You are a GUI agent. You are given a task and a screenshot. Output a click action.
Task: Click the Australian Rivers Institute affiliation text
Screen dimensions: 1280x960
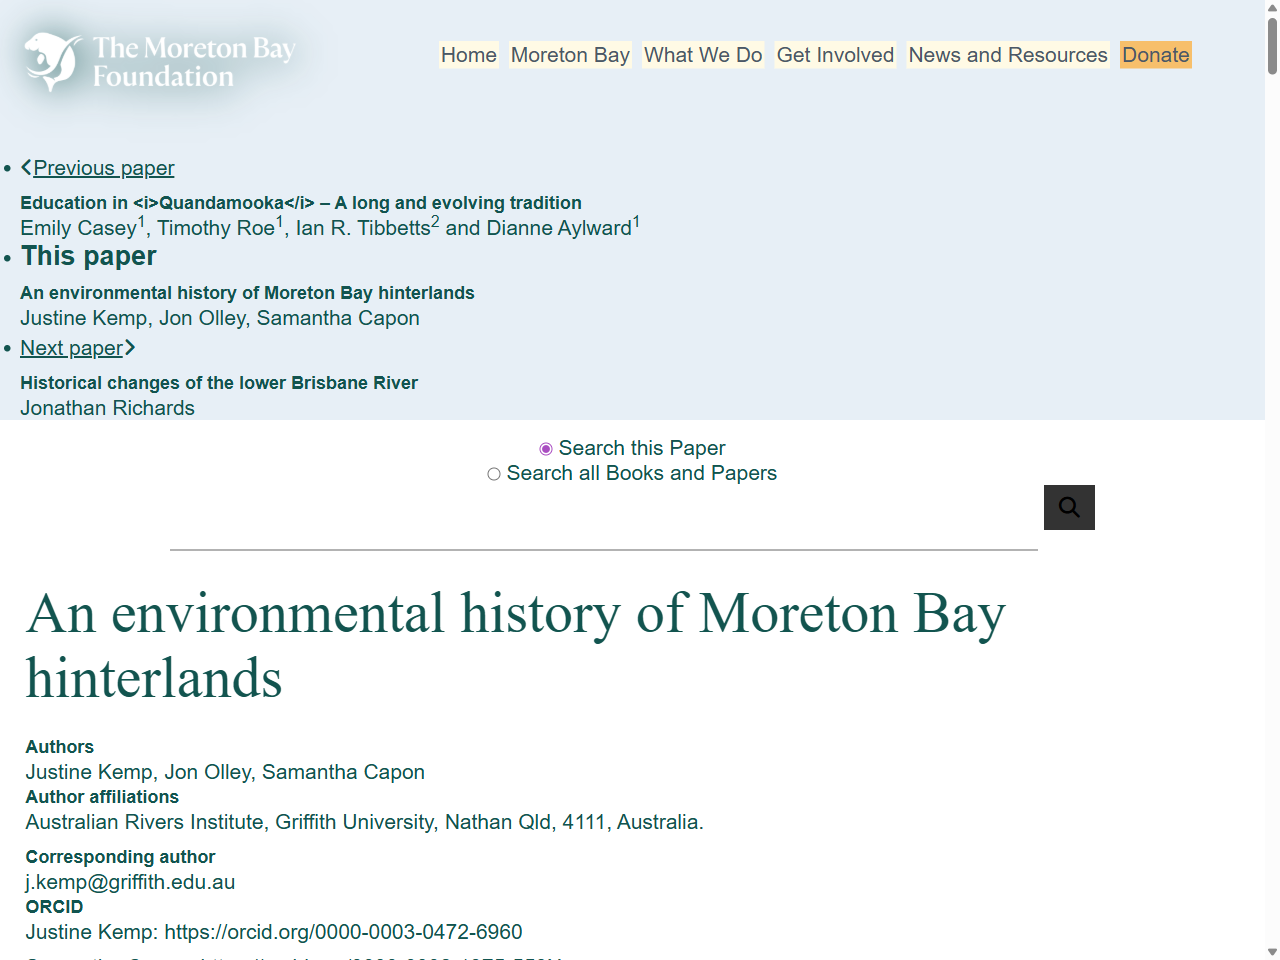coord(365,822)
